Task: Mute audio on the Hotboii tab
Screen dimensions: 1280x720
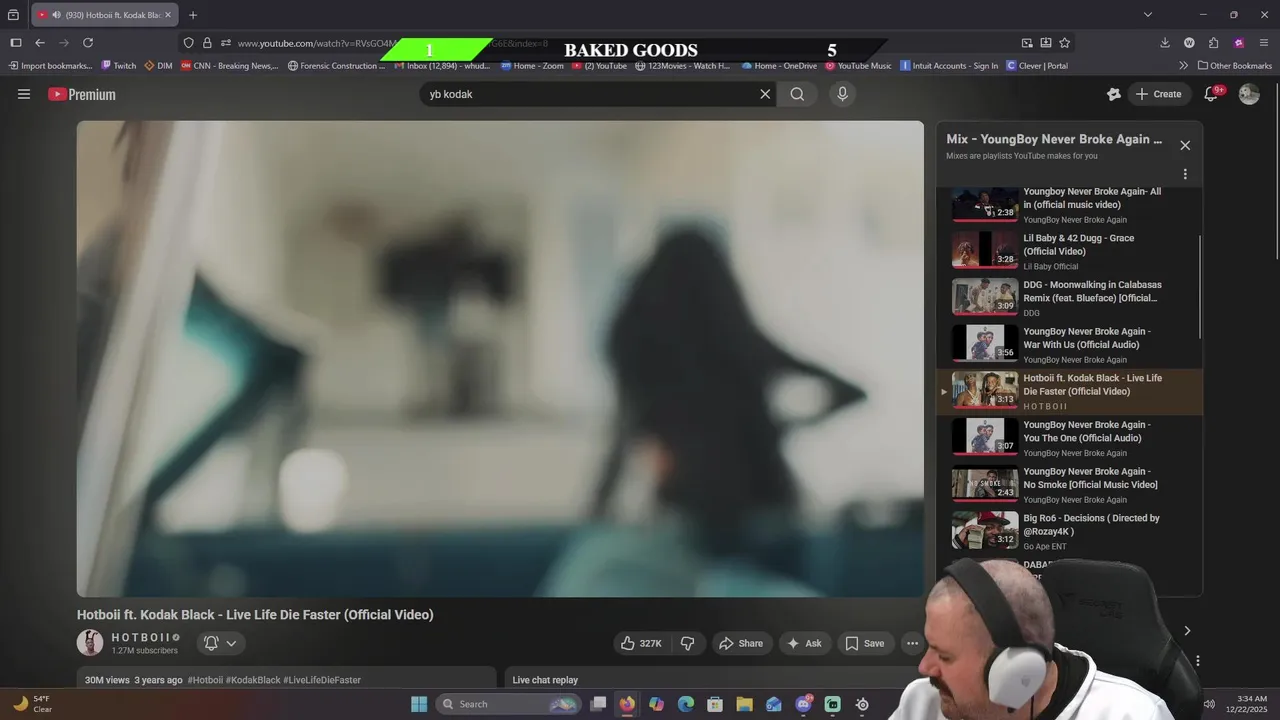Action: (x=55, y=15)
